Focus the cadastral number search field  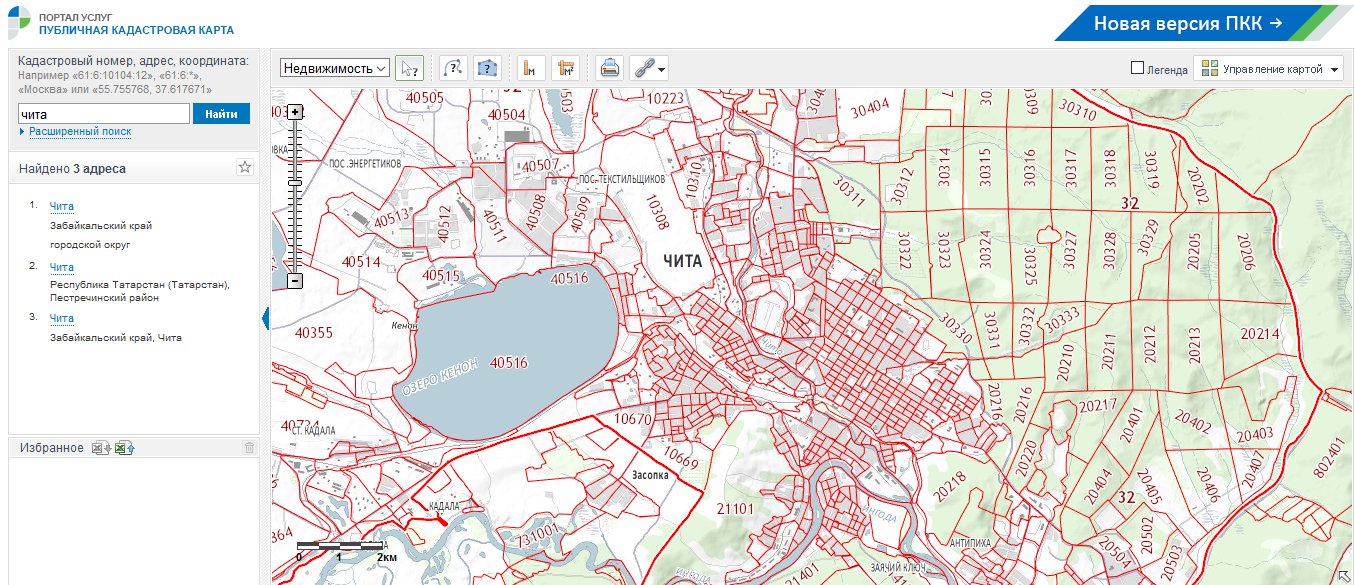(x=104, y=114)
